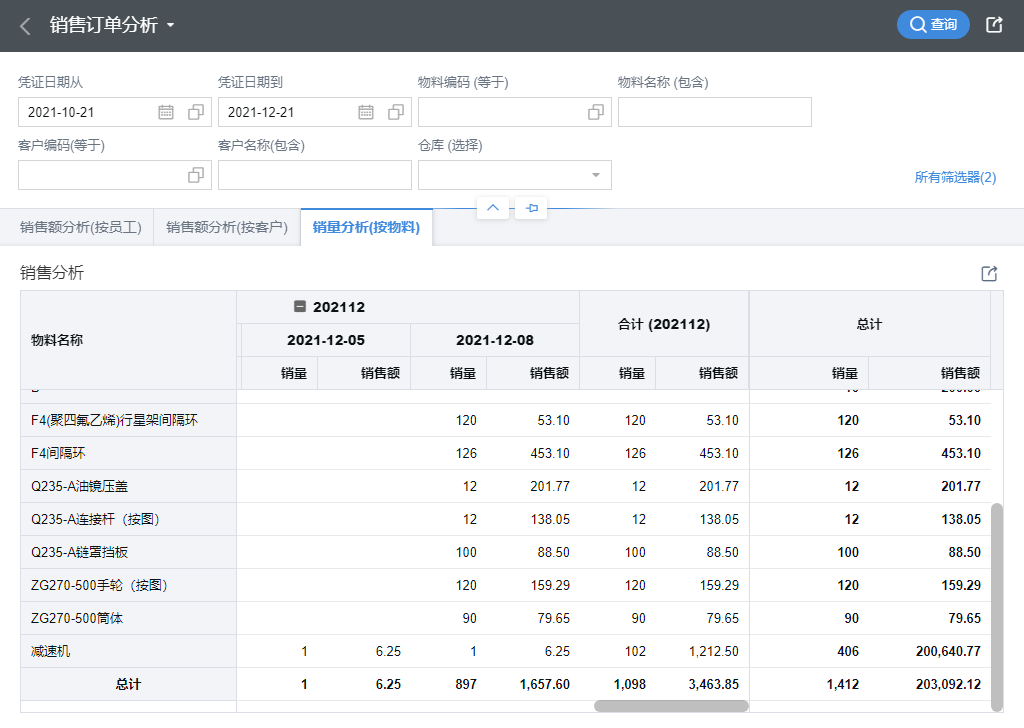Viewport: 1024px width, 728px height.
Task: Click the 物料名称 (包含) input field
Action: pos(714,112)
